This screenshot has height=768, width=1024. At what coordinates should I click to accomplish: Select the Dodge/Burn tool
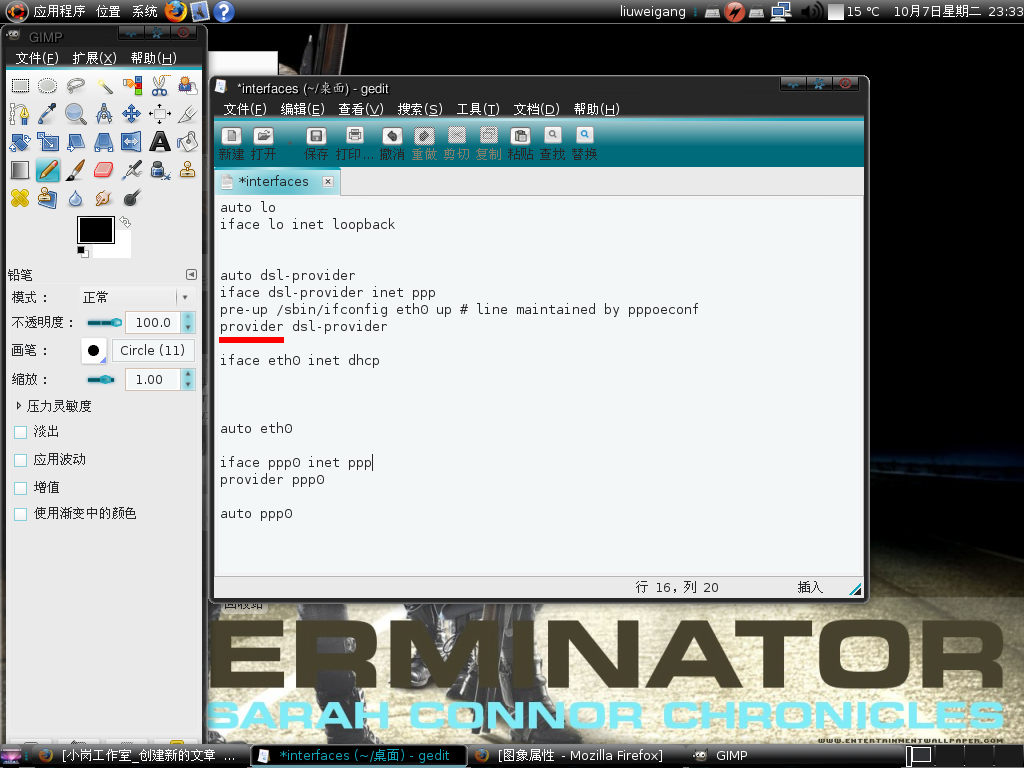[x=132, y=198]
